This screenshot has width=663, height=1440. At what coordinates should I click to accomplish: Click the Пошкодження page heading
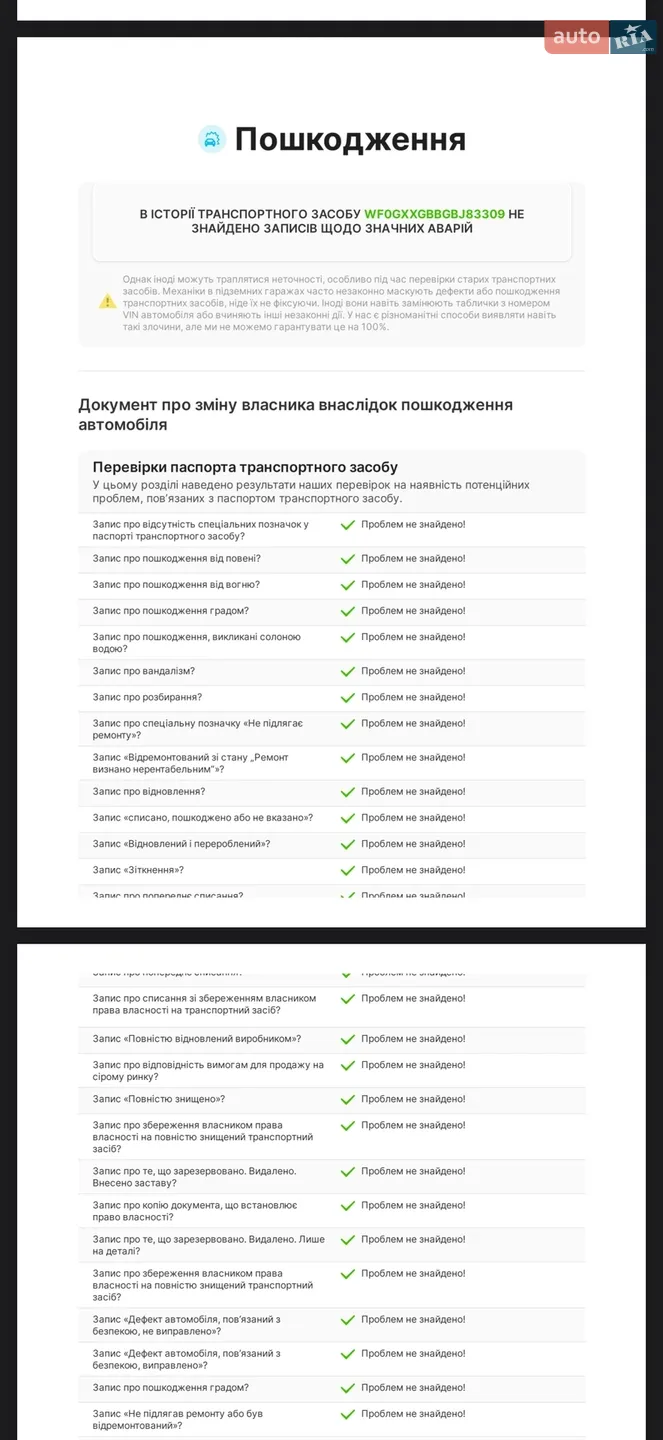[x=350, y=139]
